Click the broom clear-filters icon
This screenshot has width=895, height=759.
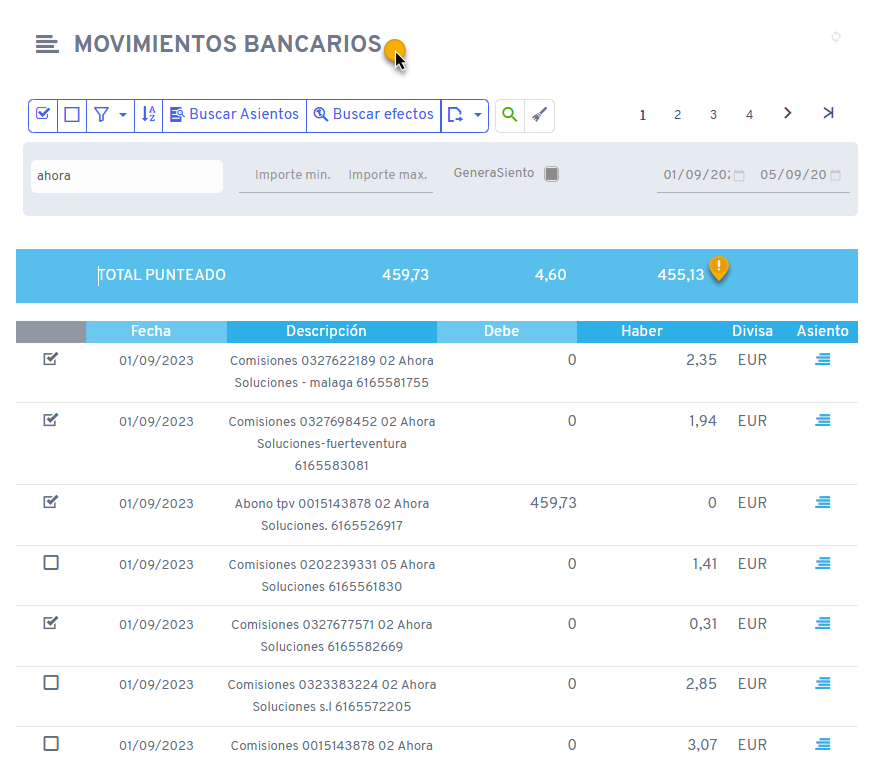point(539,115)
